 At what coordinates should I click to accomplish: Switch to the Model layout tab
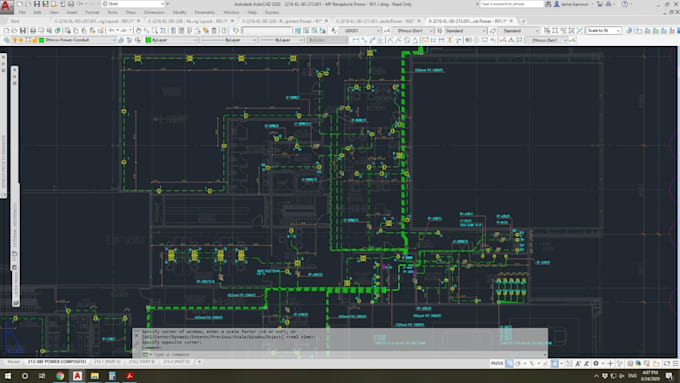click(13, 361)
